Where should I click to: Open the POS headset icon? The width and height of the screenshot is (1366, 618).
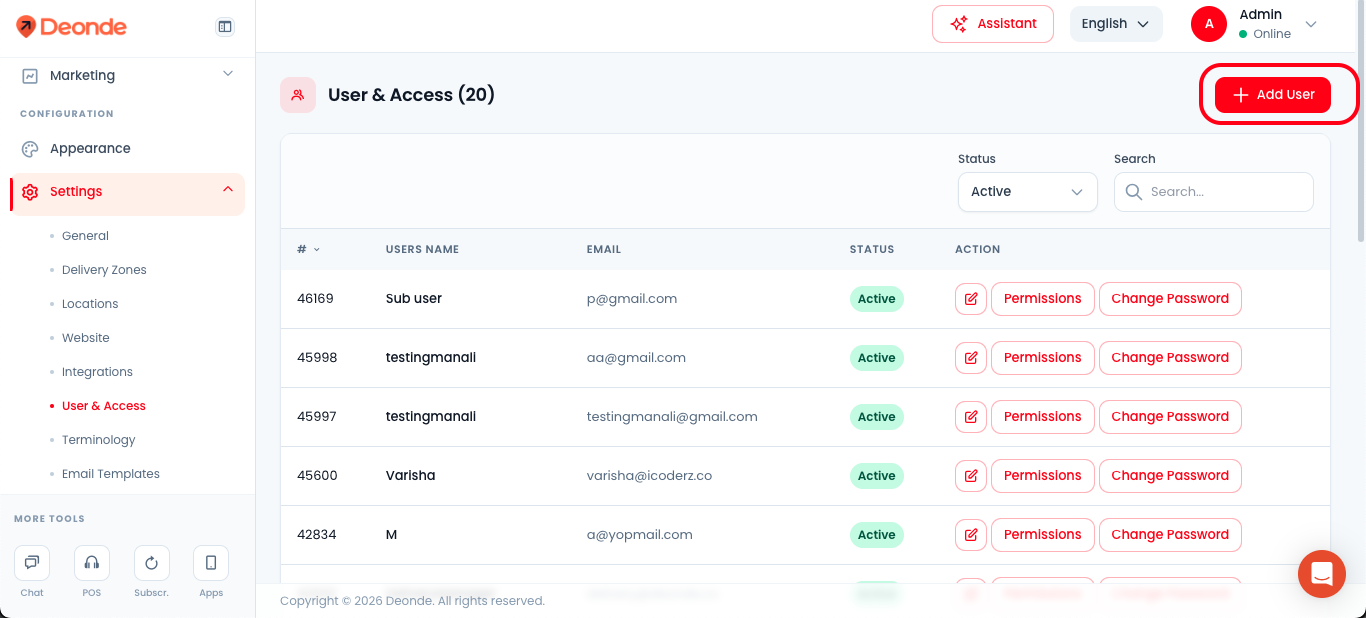[92, 563]
